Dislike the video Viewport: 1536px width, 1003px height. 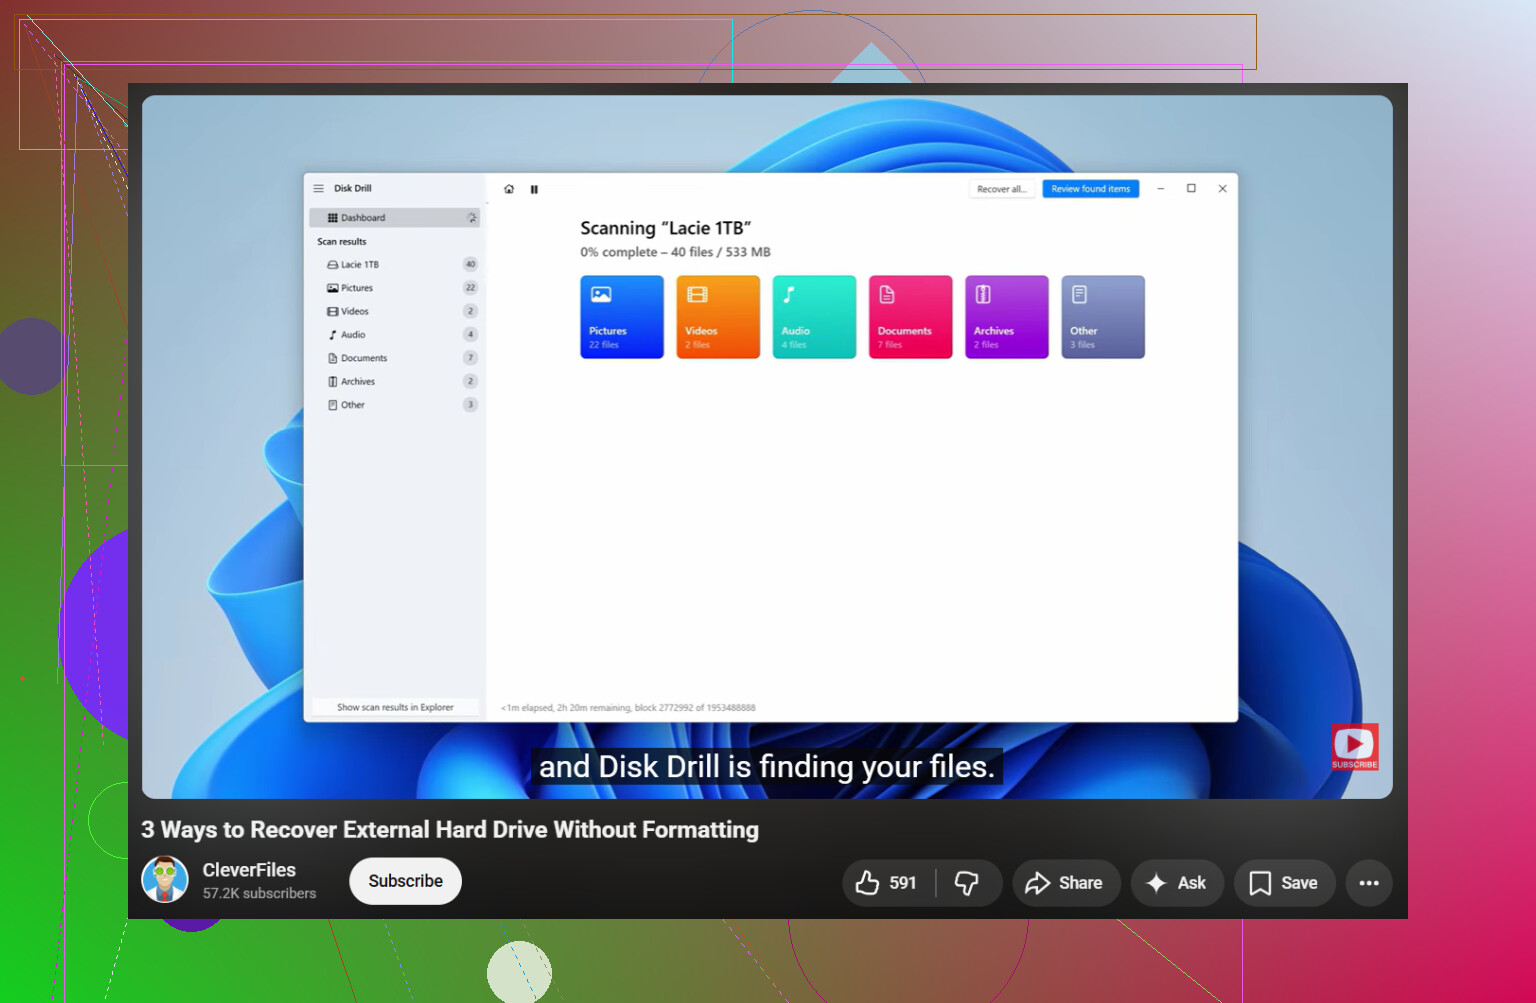(x=967, y=883)
